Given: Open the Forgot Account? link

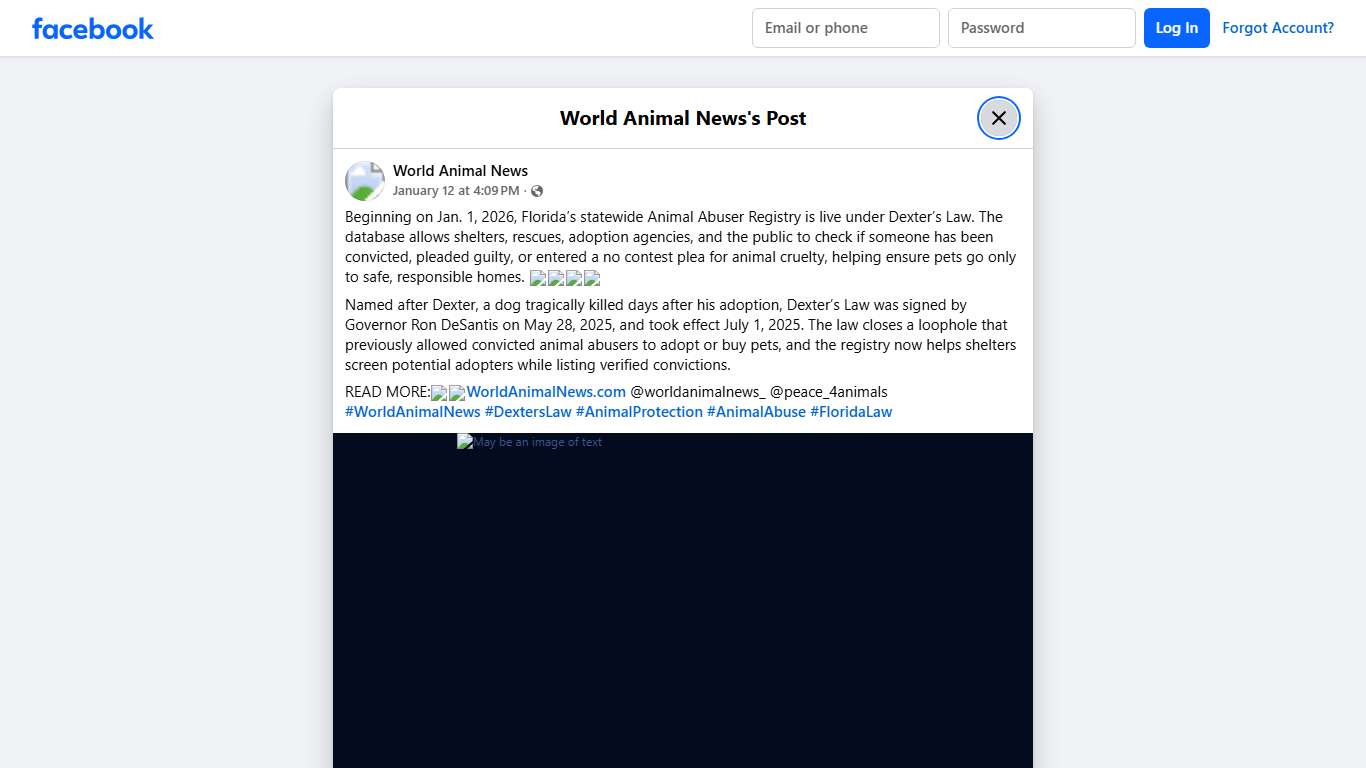Looking at the screenshot, I should click(1277, 28).
